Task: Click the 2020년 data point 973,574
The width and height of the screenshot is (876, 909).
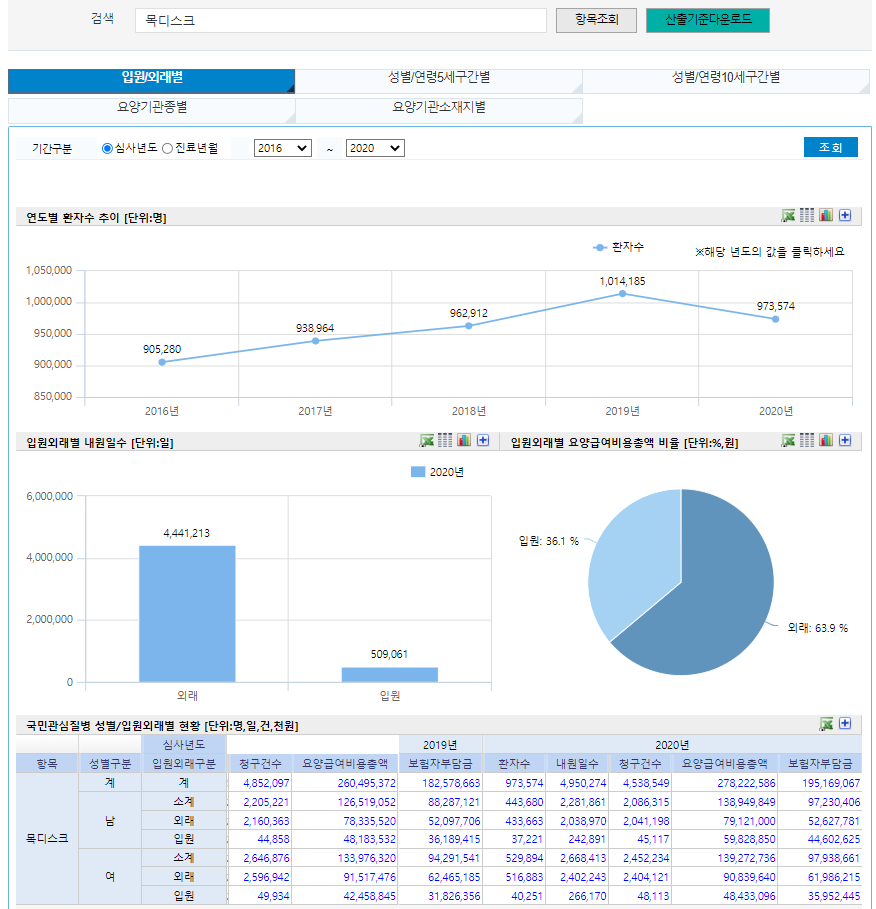Action: point(776,319)
